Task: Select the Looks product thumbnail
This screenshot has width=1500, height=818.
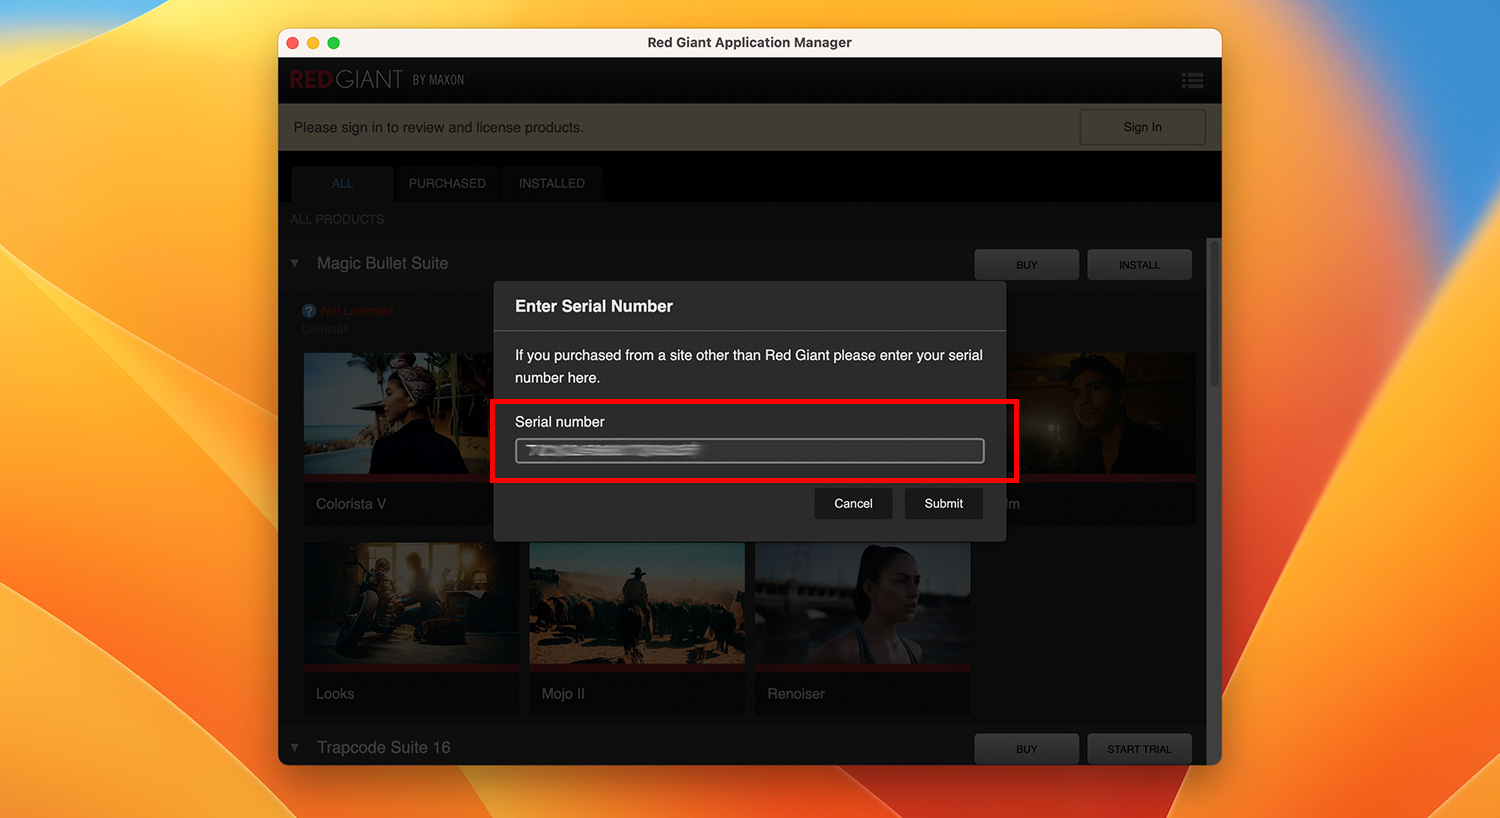Action: click(x=411, y=603)
